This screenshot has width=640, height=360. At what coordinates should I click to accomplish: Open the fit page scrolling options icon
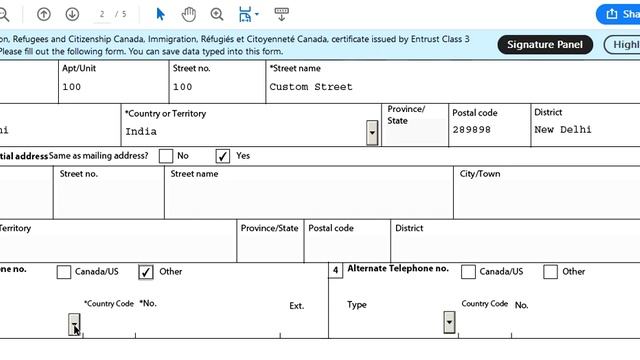point(245,14)
